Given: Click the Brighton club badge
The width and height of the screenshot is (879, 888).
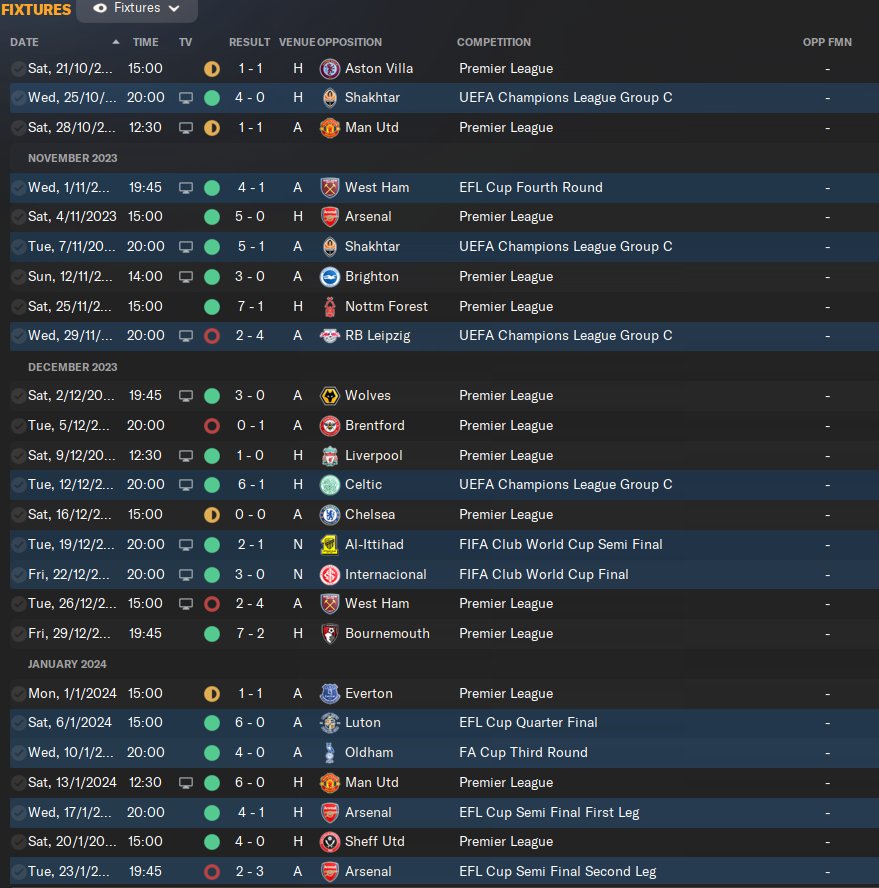Looking at the screenshot, I should [x=330, y=277].
